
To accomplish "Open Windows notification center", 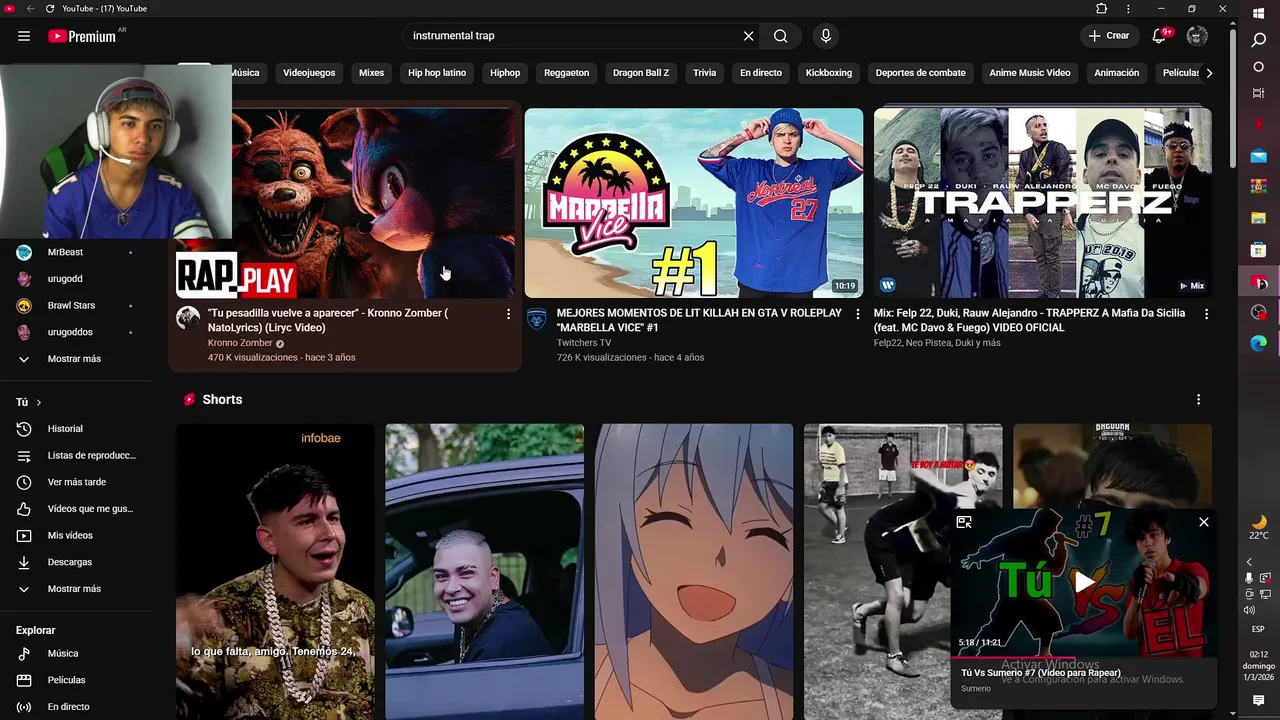I will click(x=1259, y=701).
